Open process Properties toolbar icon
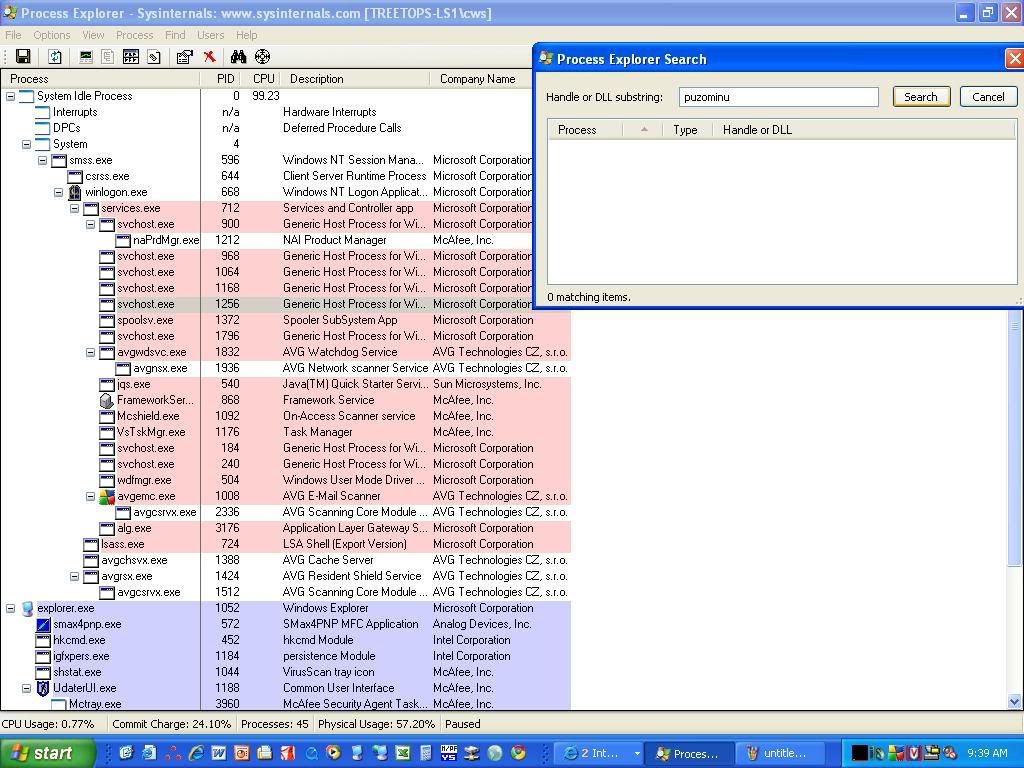The image size is (1024, 768). [x=185, y=57]
